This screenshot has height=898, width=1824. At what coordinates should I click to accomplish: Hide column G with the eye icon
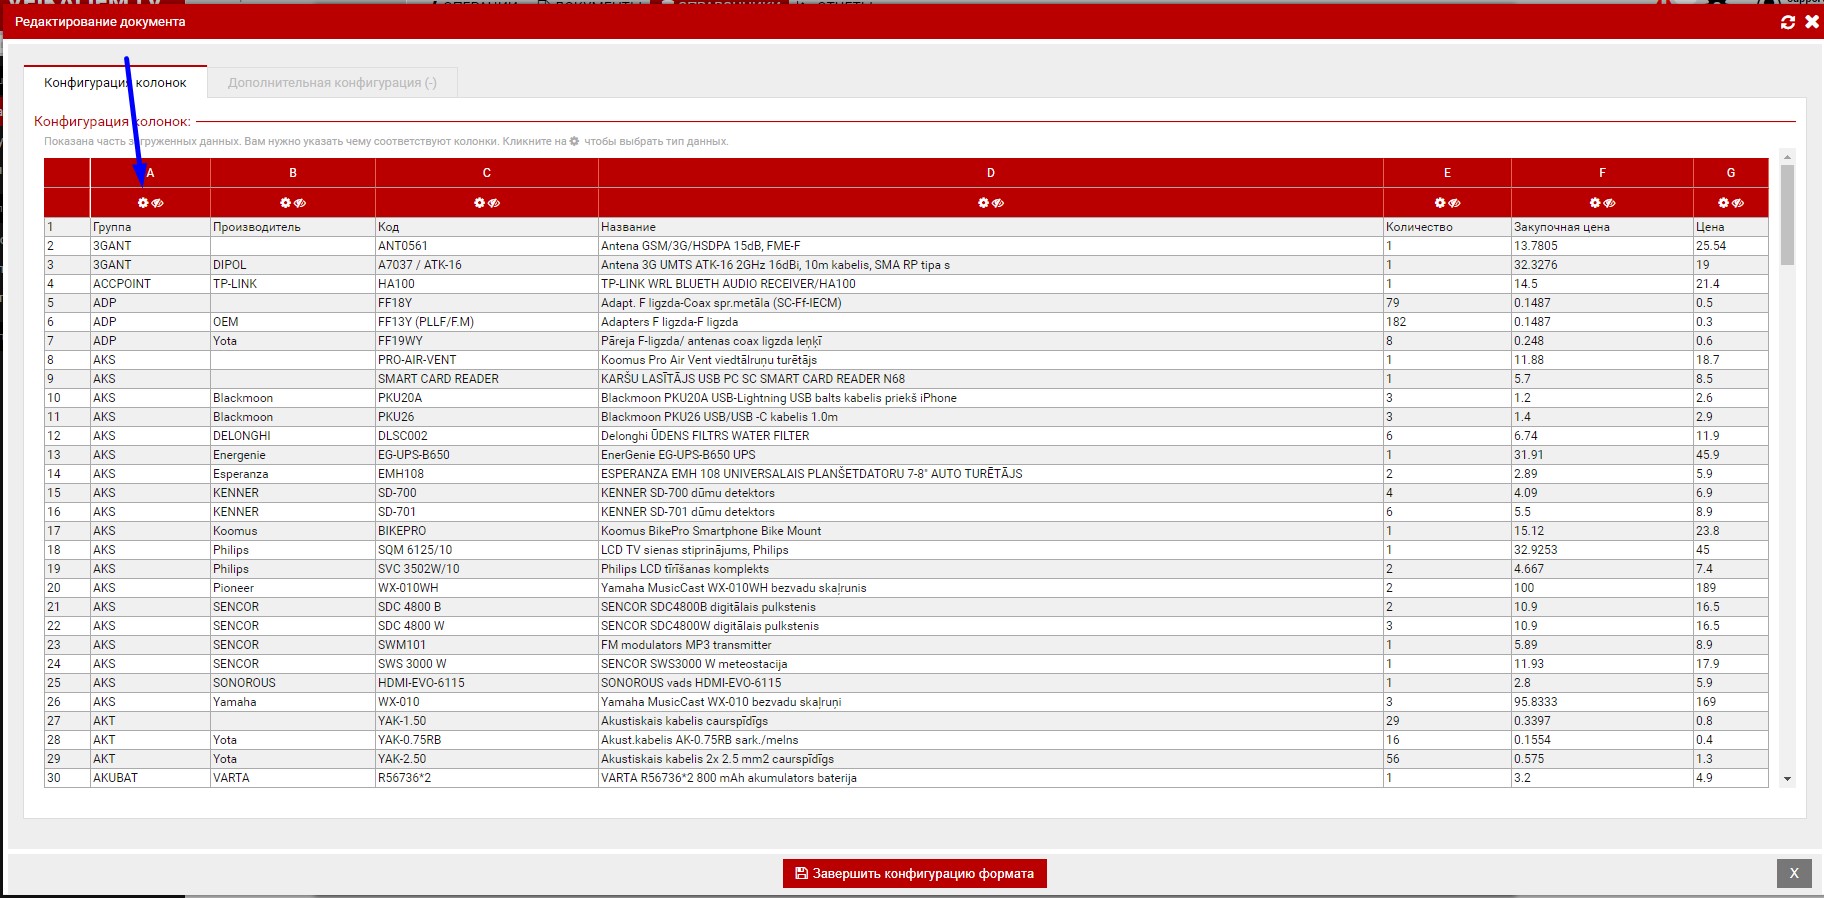(1738, 203)
